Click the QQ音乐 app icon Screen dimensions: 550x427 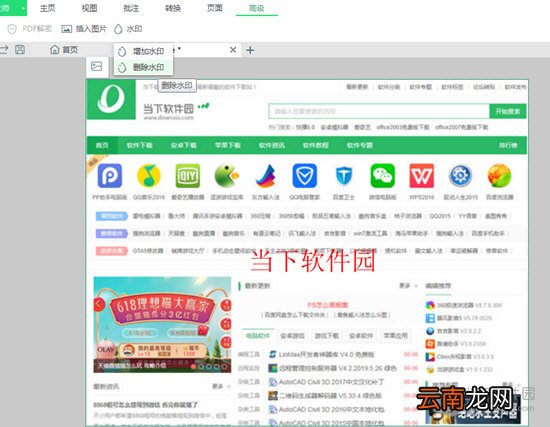coord(149,176)
